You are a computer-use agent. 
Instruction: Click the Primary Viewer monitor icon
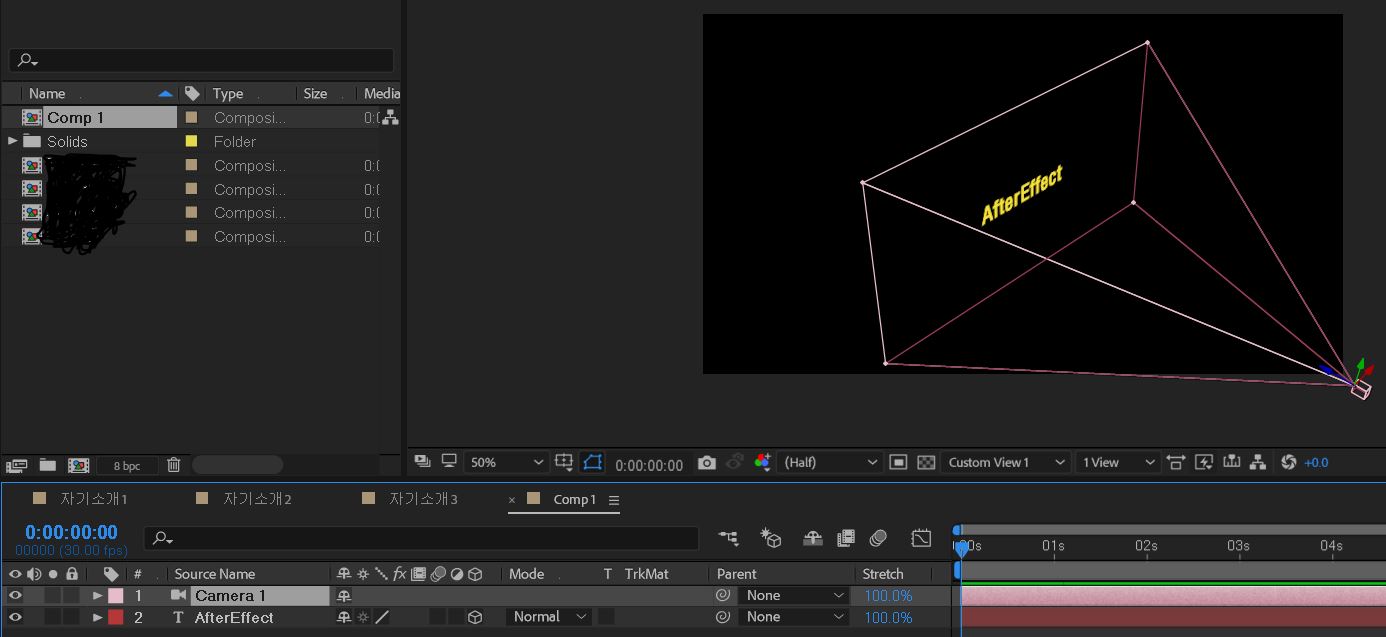pyautogui.click(x=449, y=461)
